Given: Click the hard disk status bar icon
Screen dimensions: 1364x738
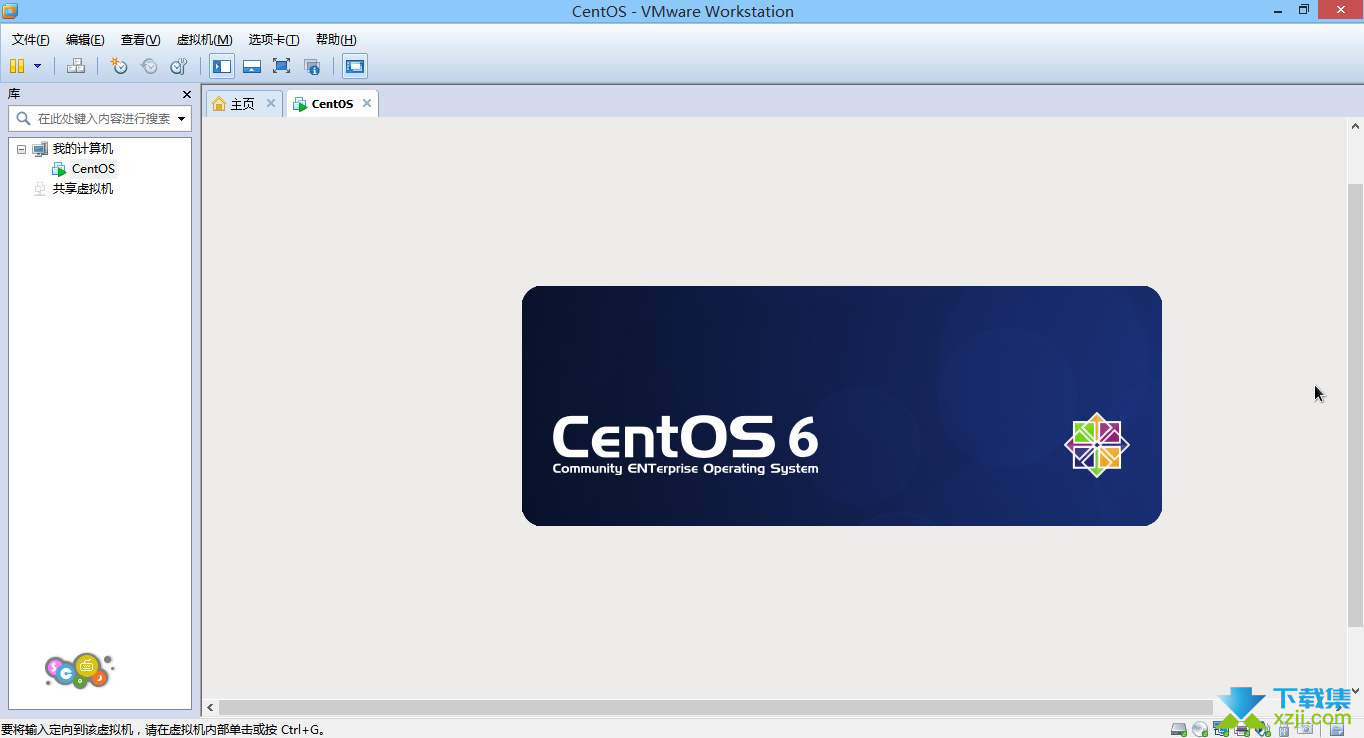Looking at the screenshot, I should [x=1178, y=730].
